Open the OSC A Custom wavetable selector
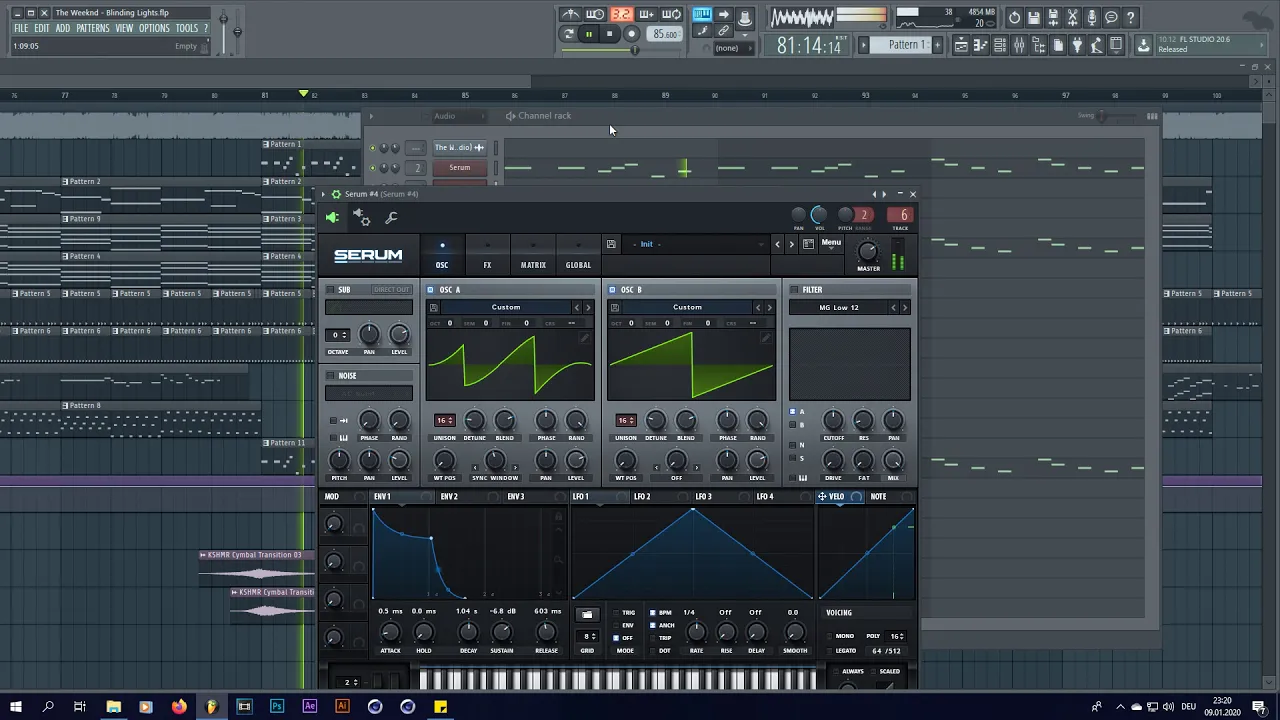The image size is (1280, 720). (x=506, y=307)
